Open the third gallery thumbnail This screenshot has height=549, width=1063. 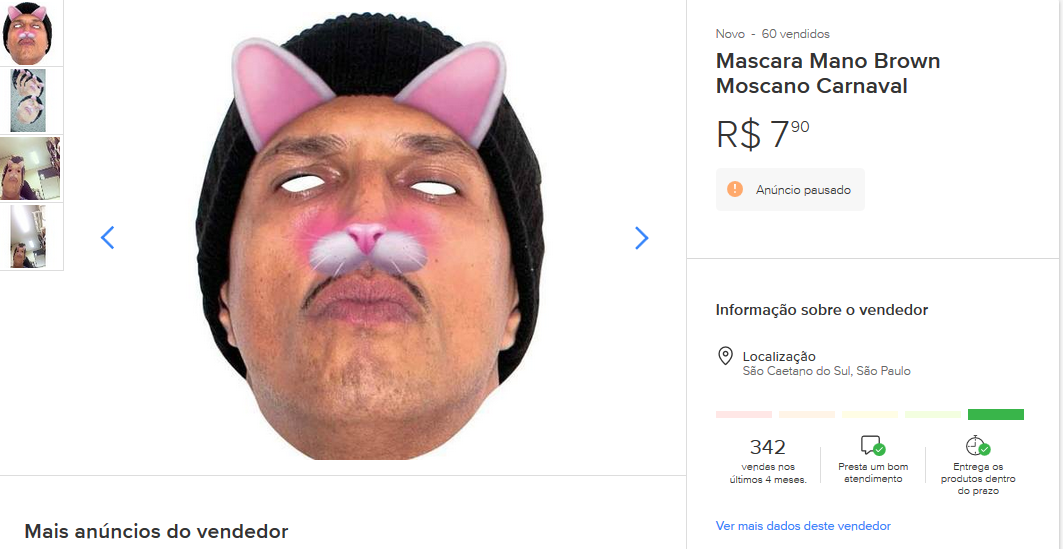coord(32,169)
